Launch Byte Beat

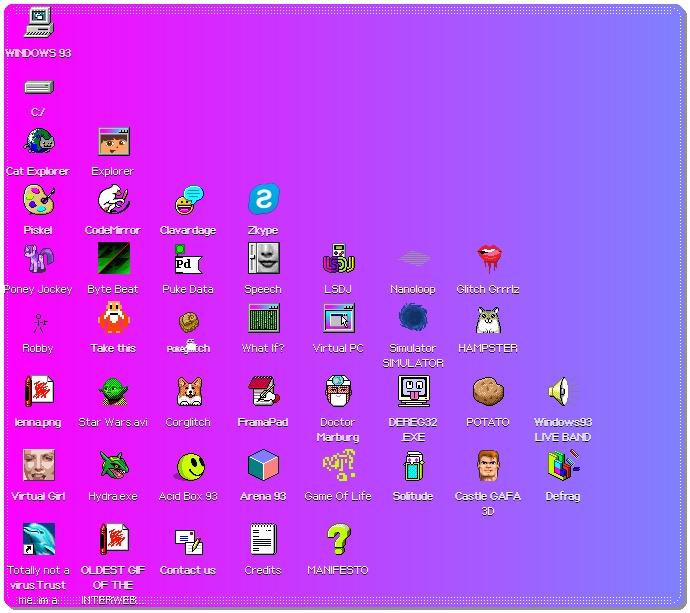pyautogui.click(x=114, y=258)
